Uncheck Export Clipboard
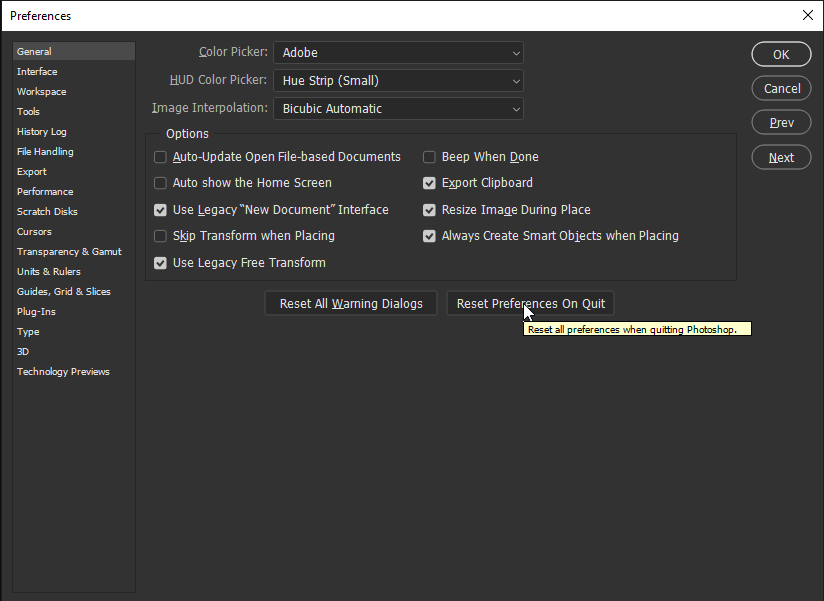824x601 pixels. click(x=429, y=183)
